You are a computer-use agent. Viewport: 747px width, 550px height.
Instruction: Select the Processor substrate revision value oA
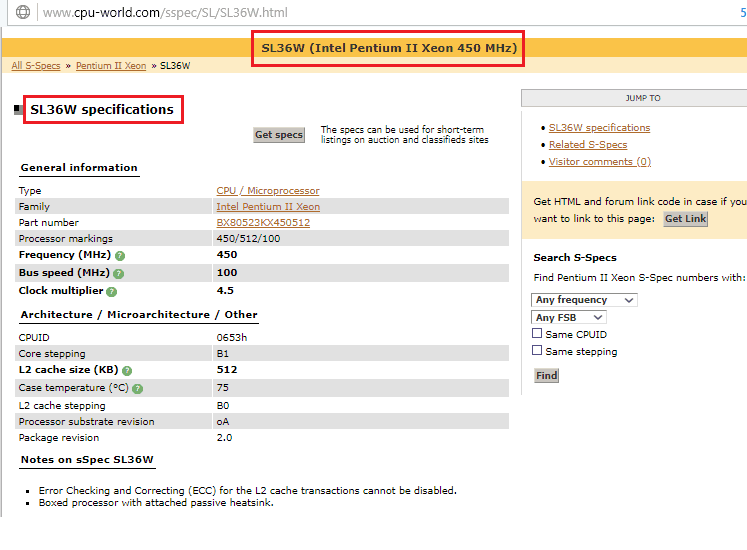pos(223,422)
